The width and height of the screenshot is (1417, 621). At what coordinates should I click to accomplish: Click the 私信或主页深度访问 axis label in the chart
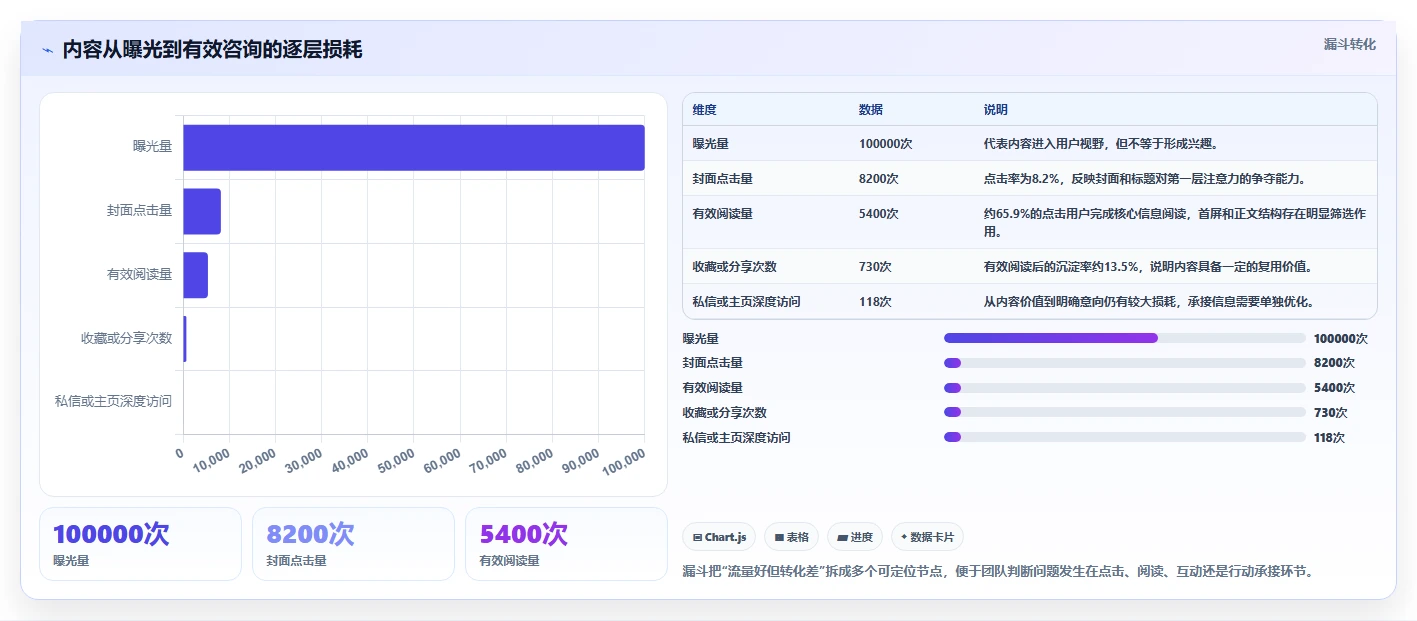(113, 401)
